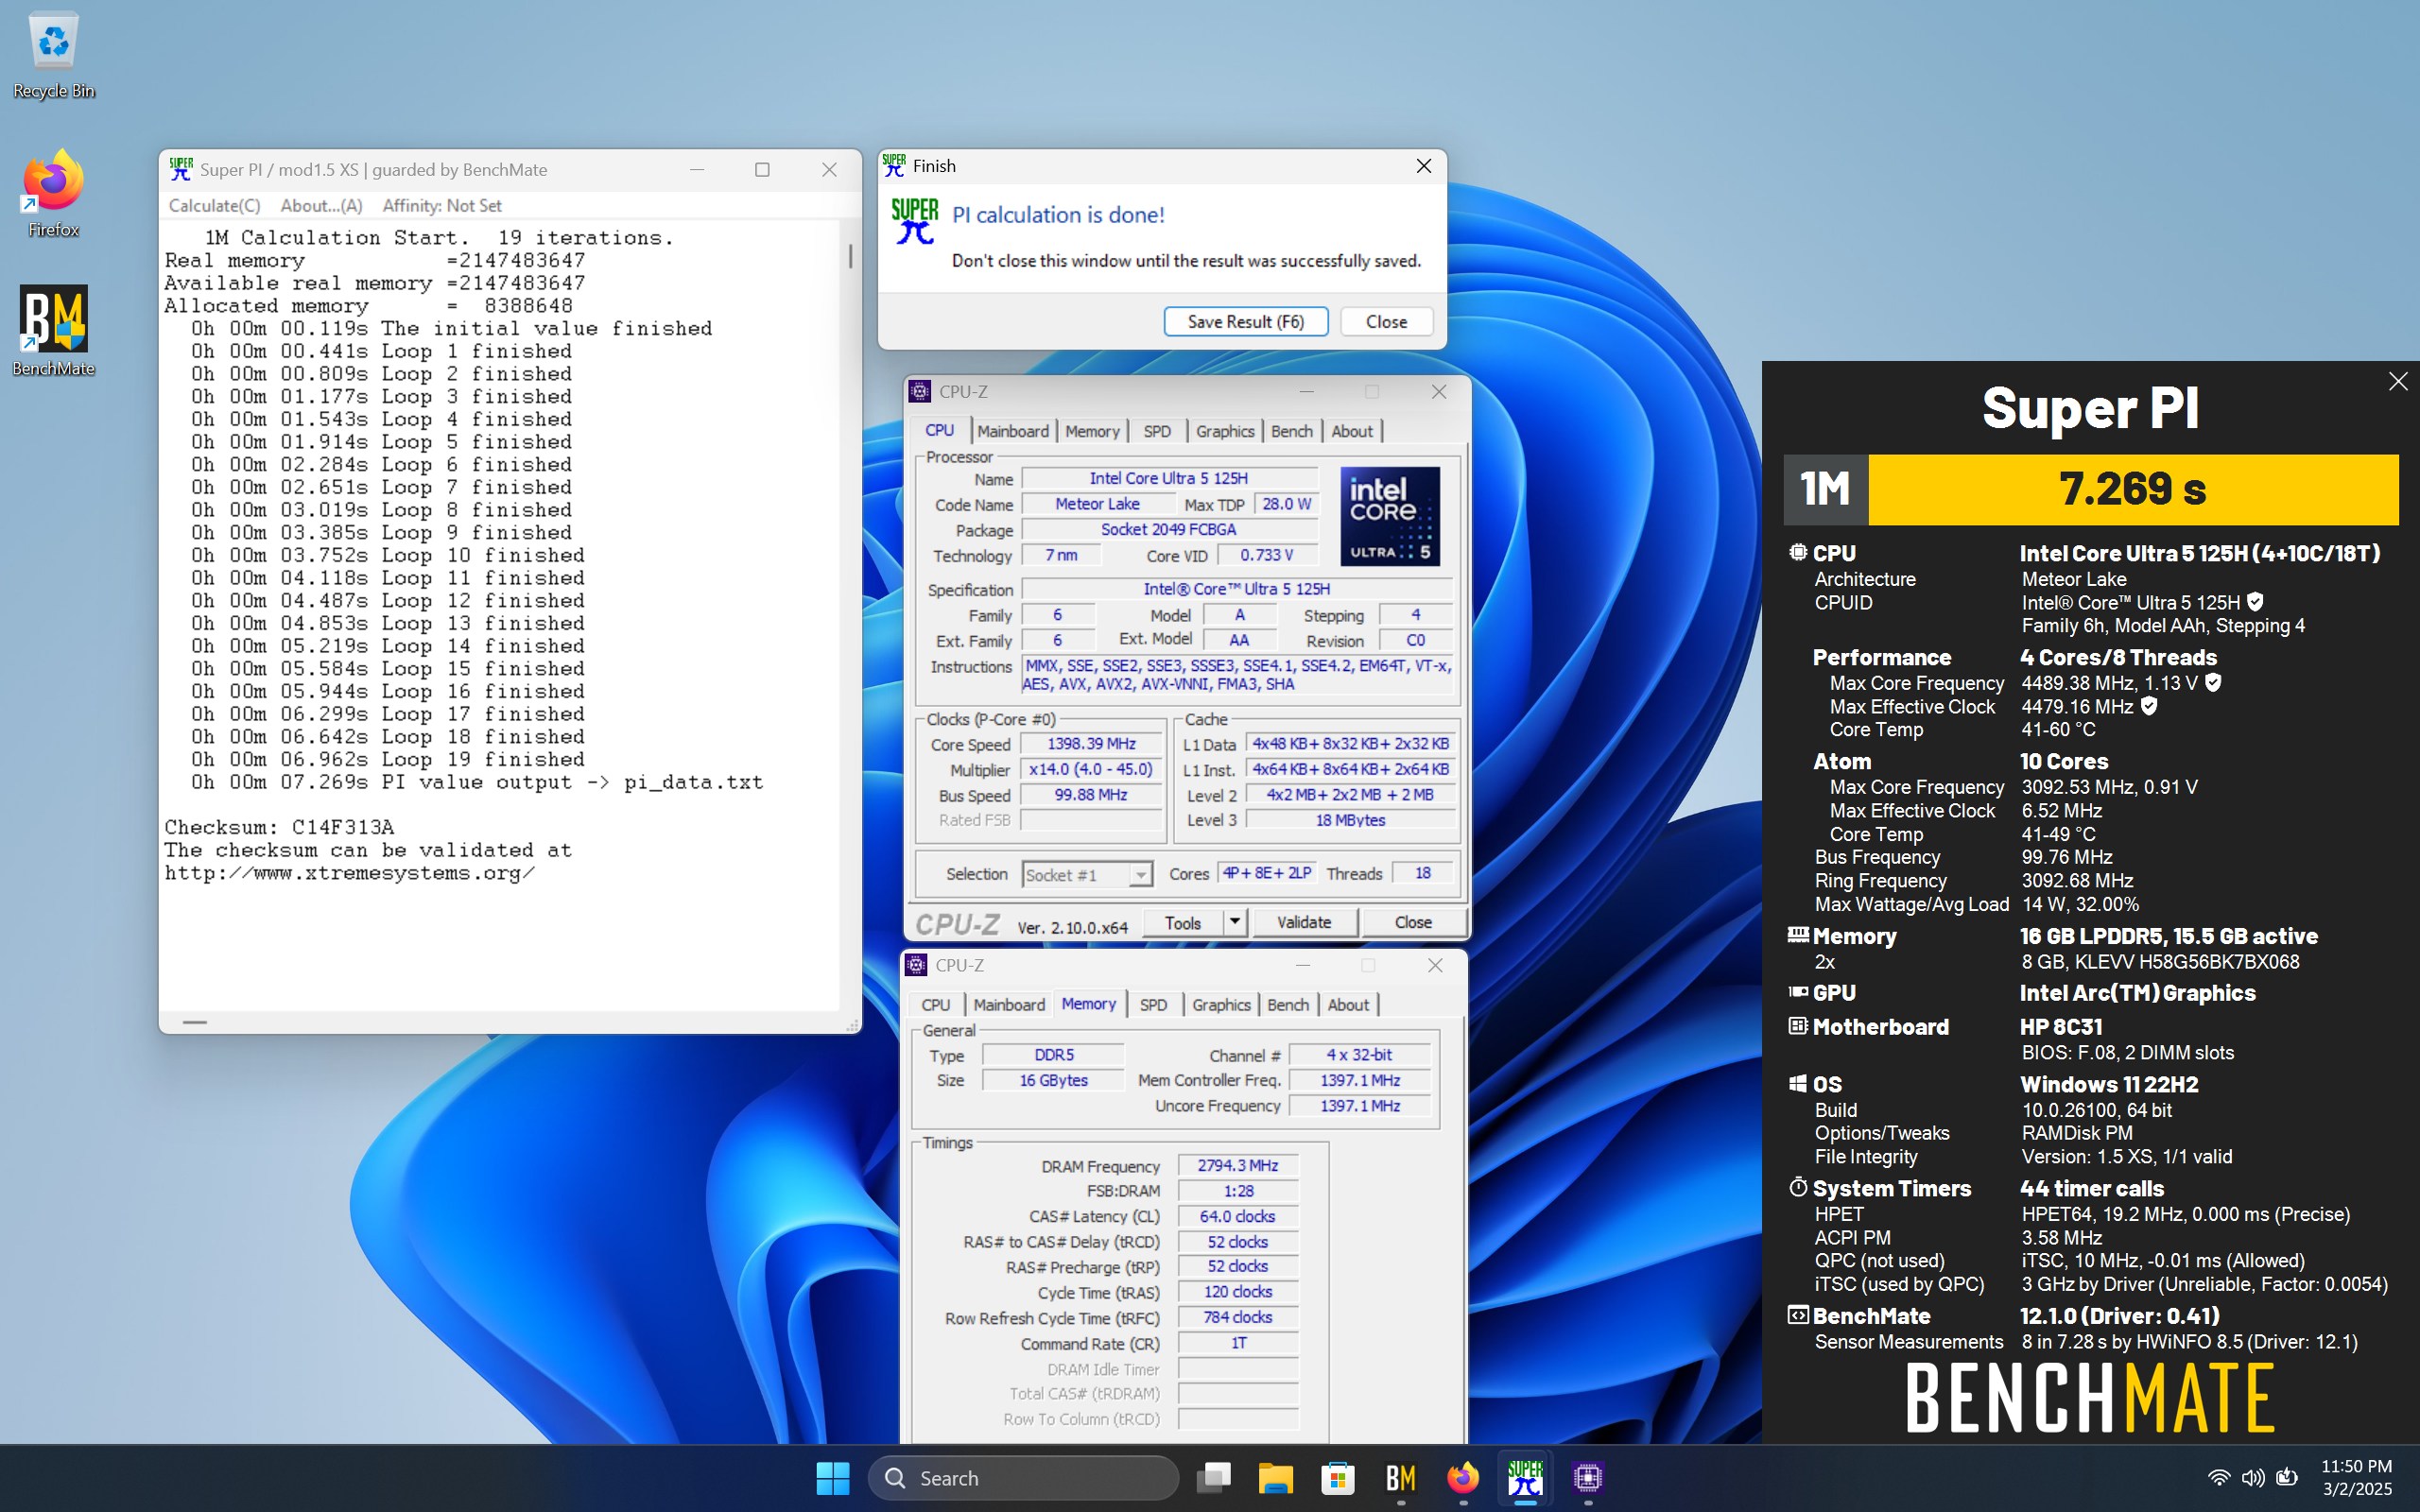Open the BenchMate desktop shortcut
Image resolution: width=2420 pixels, height=1512 pixels.
53,331
